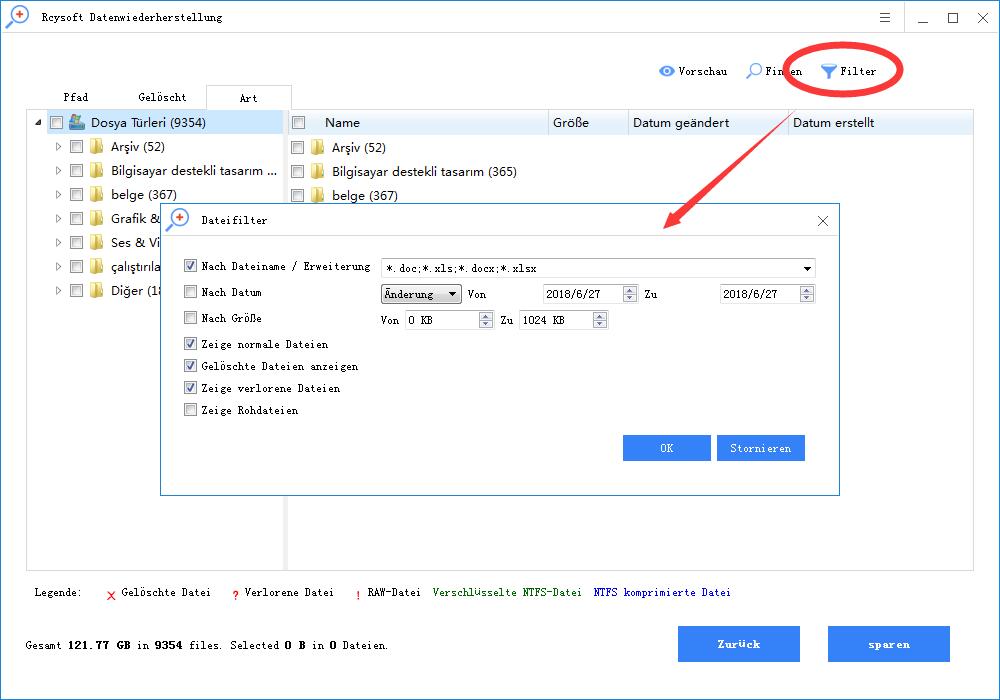Click Arşiv (52) folder icon in file list
This screenshot has height=700, width=1000.
click(318, 147)
